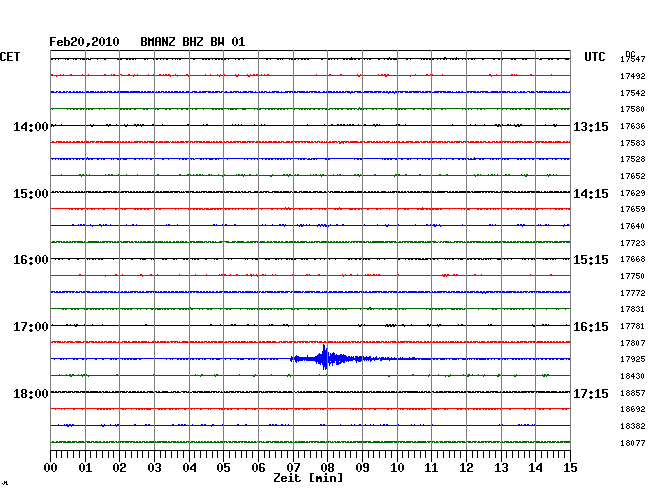
Task: Click the DC value "17629"
Action: pos(633,193)
